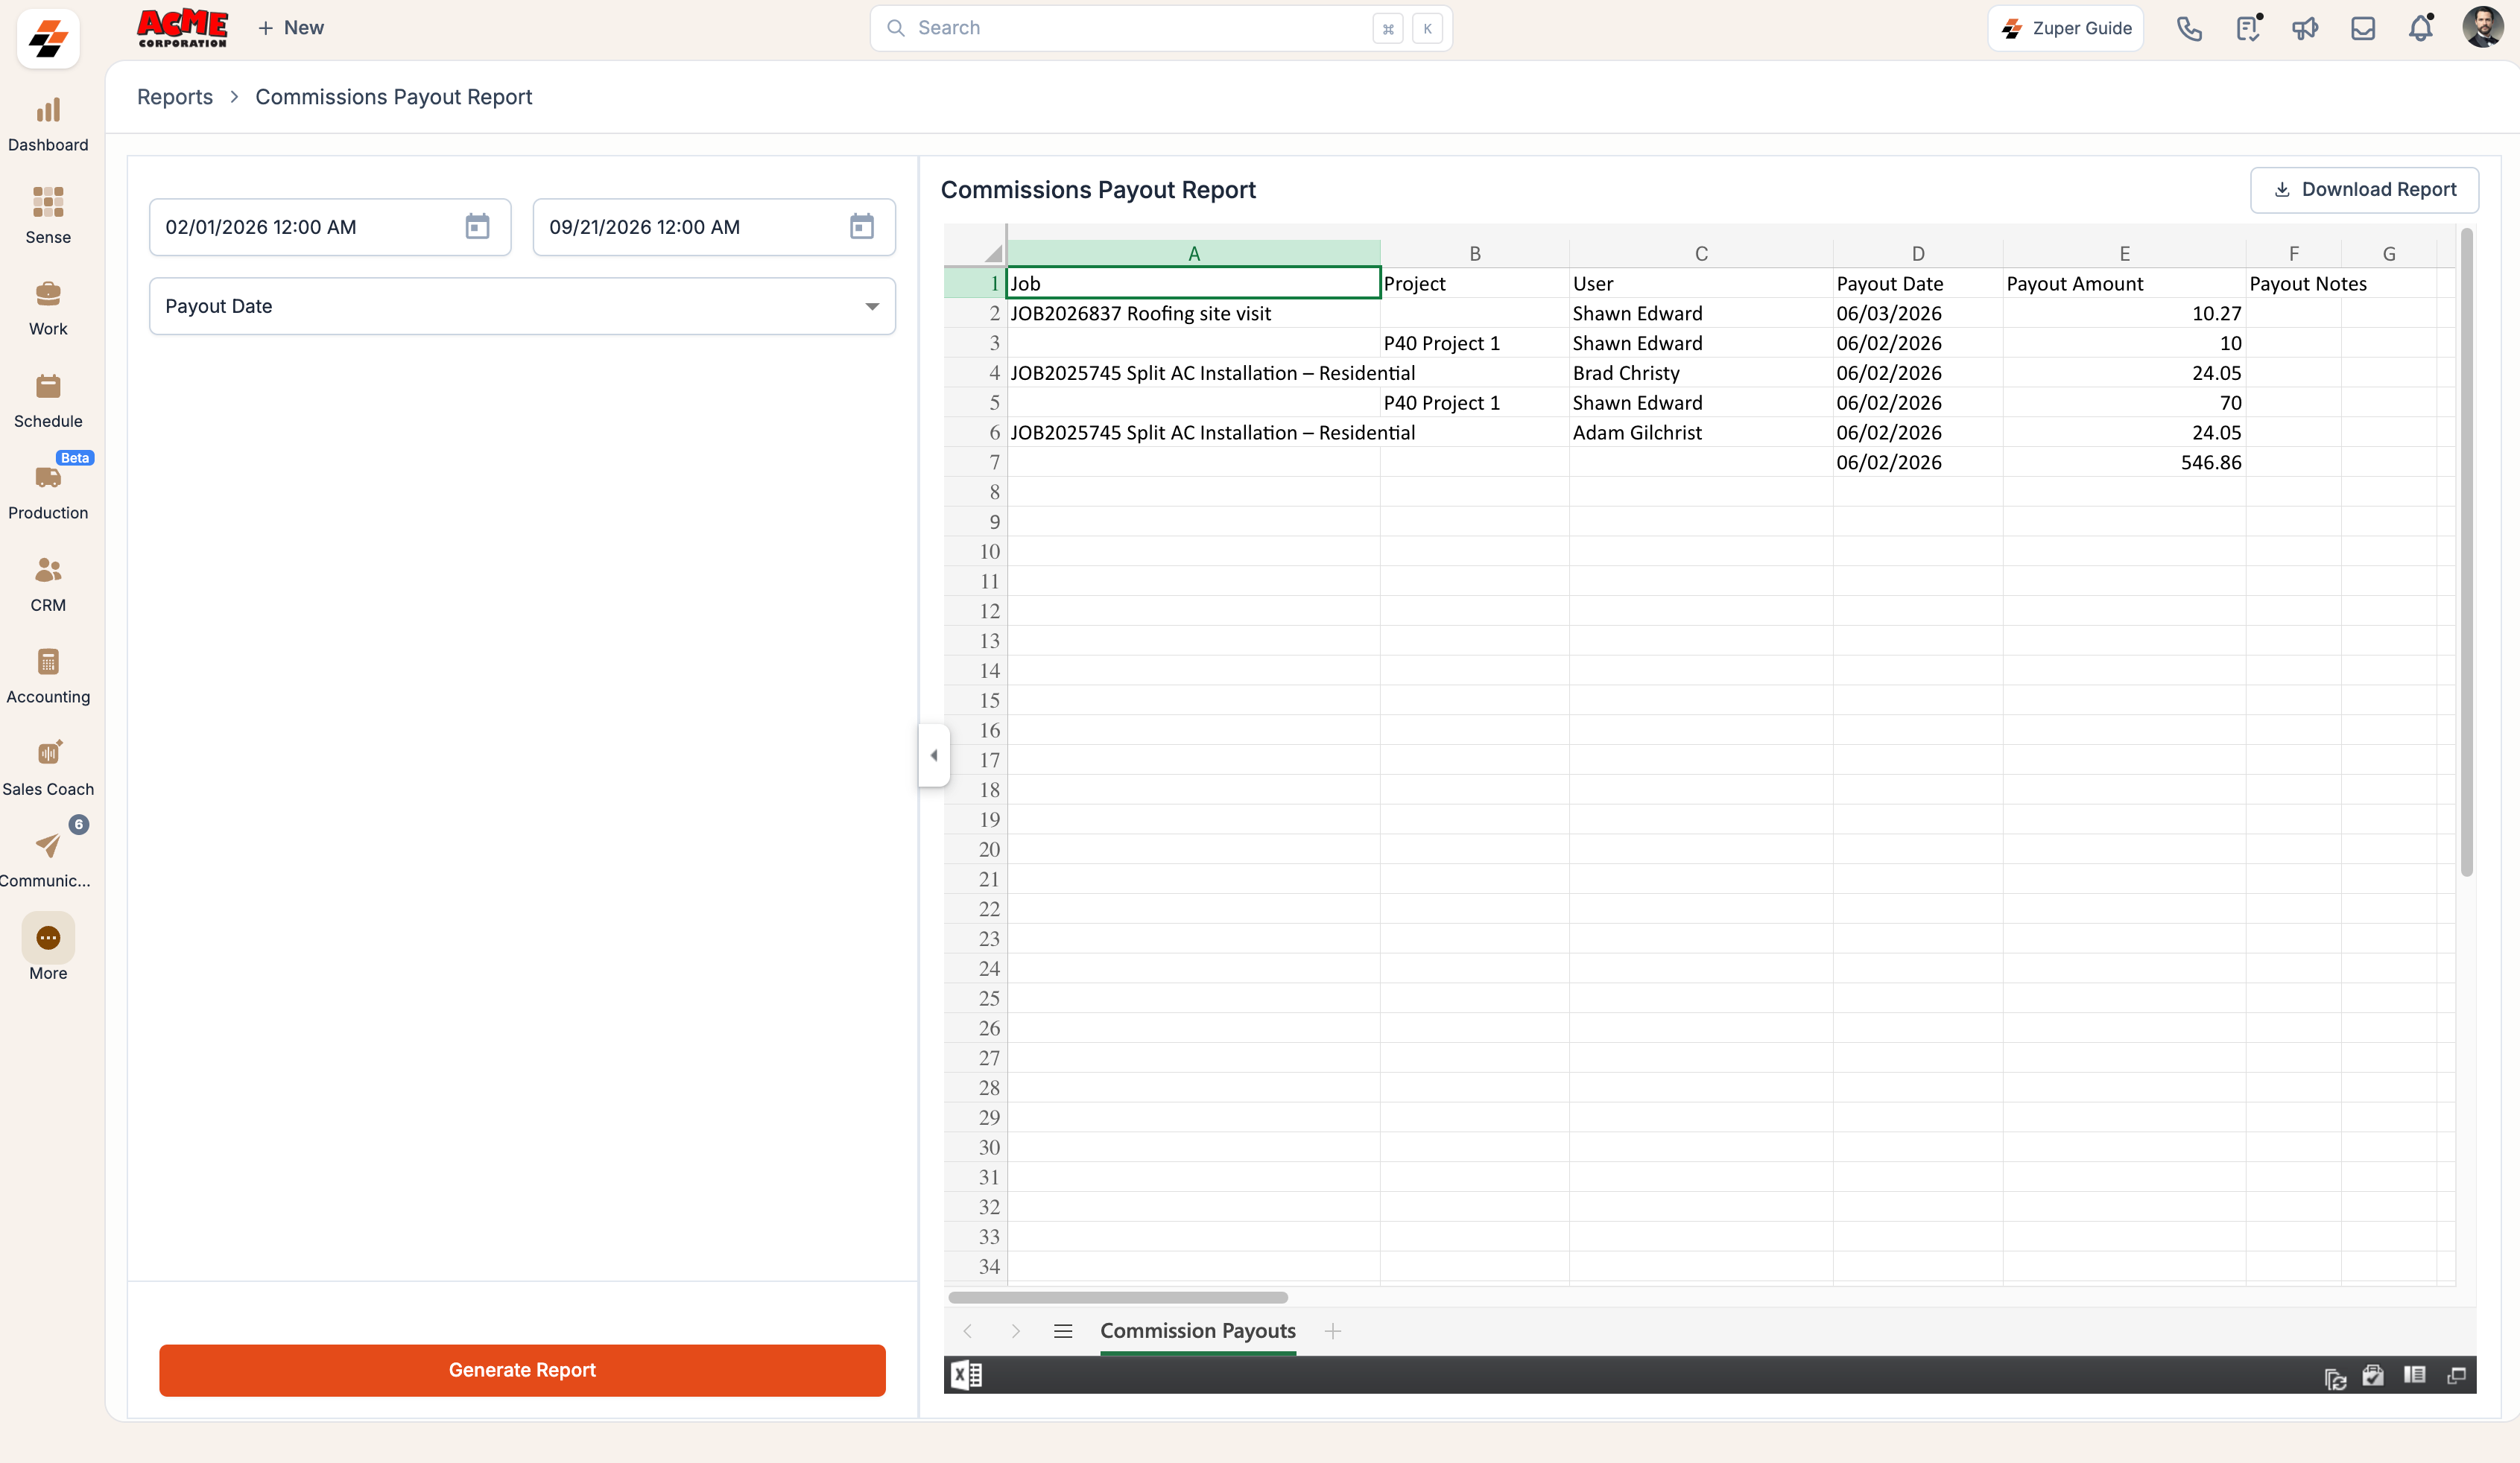Select the Commission Payouts sheet tab

coord(1197,1331)
